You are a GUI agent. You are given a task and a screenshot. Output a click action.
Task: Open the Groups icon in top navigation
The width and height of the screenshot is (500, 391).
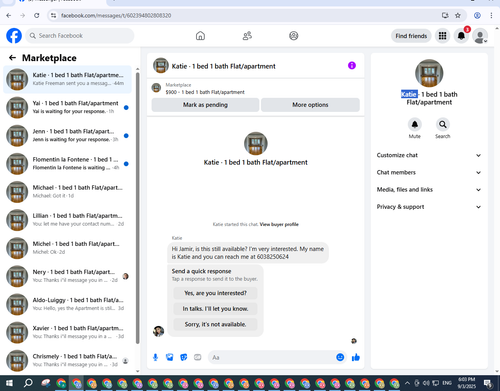pos(294,36)
